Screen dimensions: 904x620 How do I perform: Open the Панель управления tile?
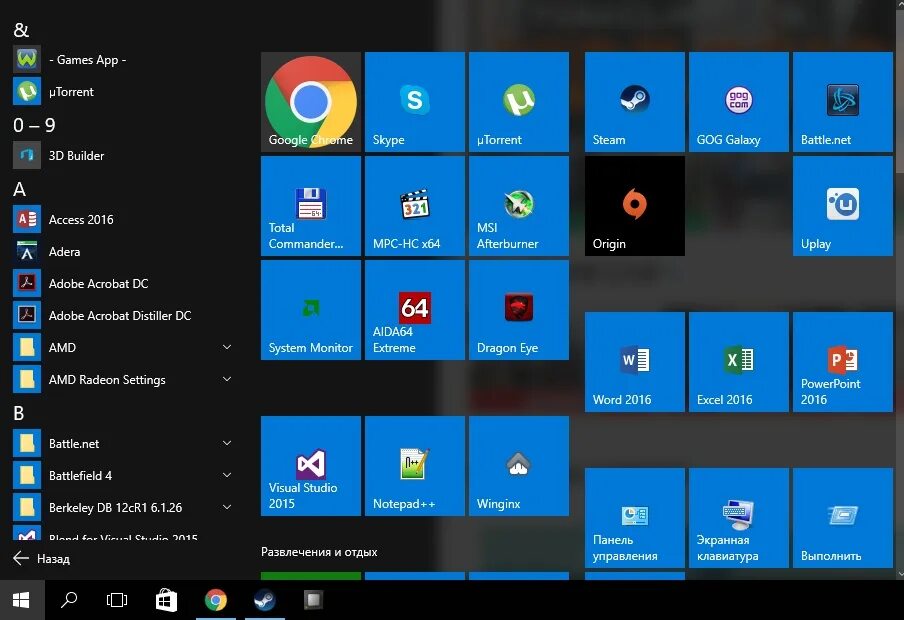tap(635, 518)
